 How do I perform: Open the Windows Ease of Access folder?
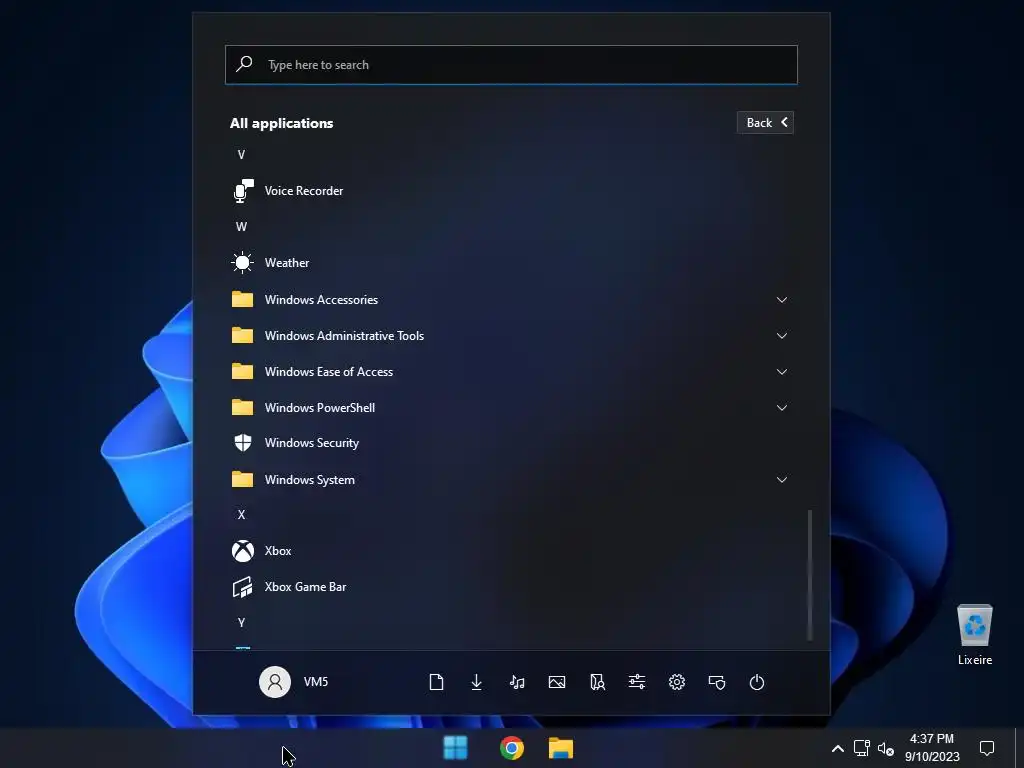click(x=513, y=372)
